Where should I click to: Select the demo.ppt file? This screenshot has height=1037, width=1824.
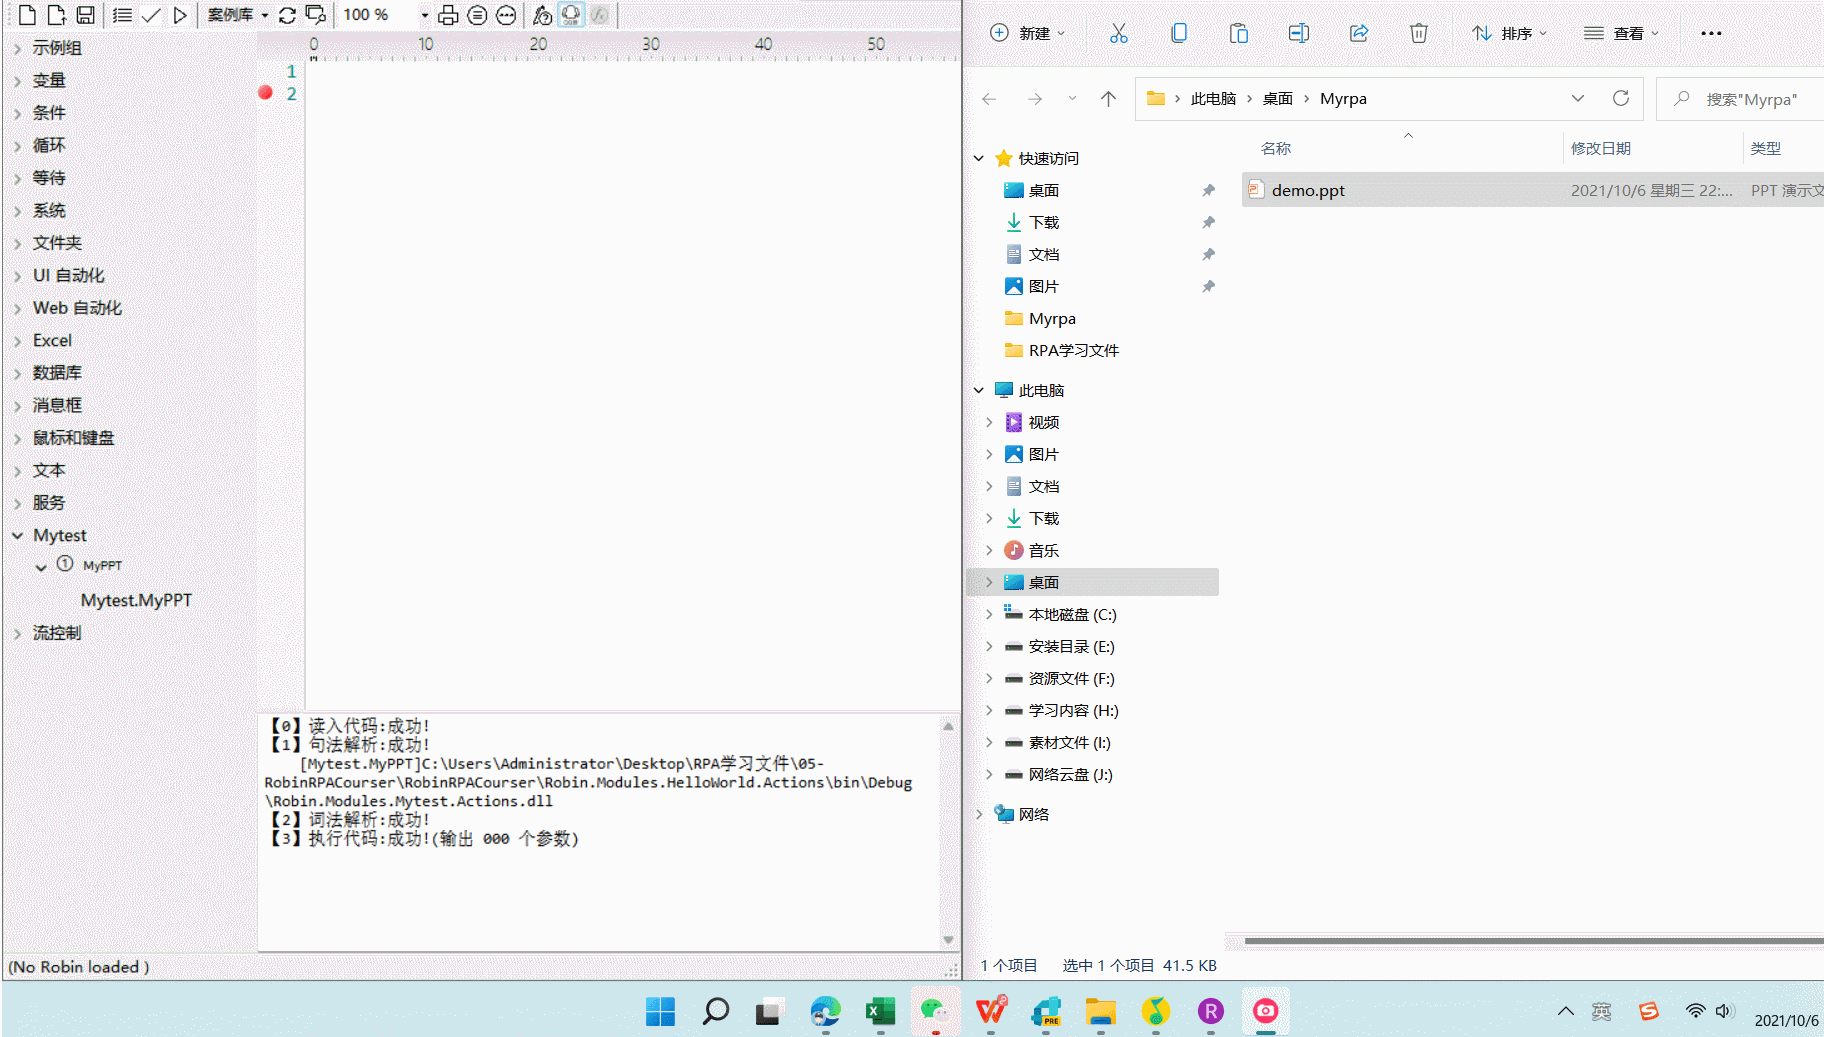click(1532, 190)
